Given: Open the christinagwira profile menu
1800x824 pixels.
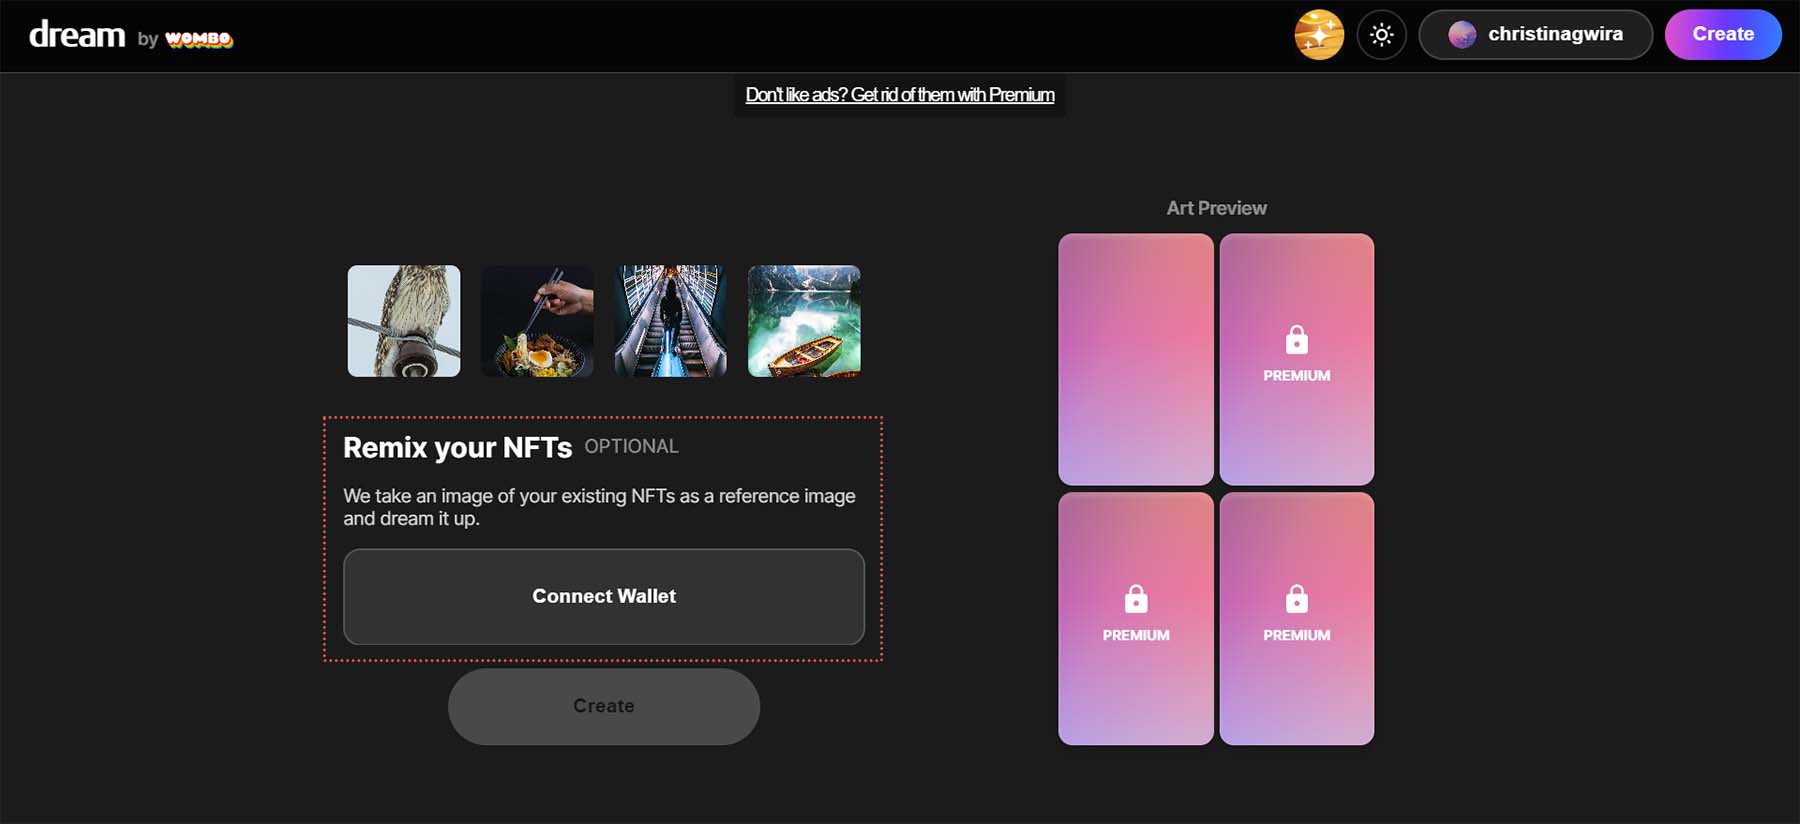Looking at the screenshot, I should [1535, 35].
